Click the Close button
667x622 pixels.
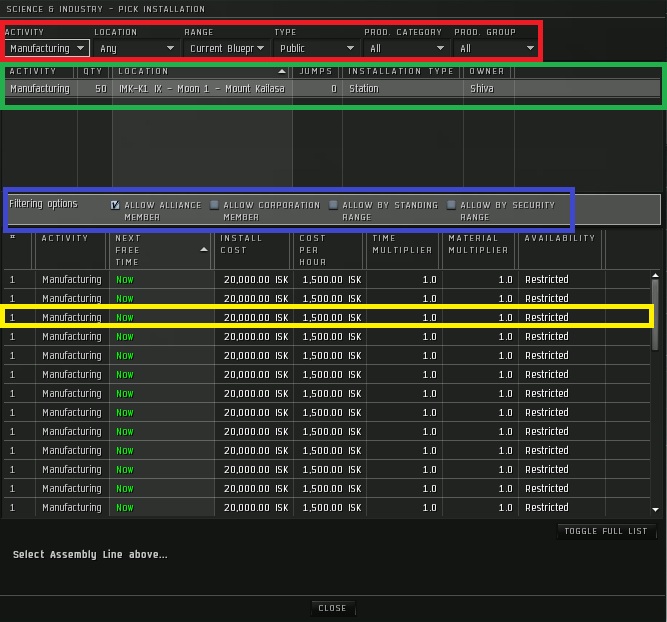(x=332, y=608)
